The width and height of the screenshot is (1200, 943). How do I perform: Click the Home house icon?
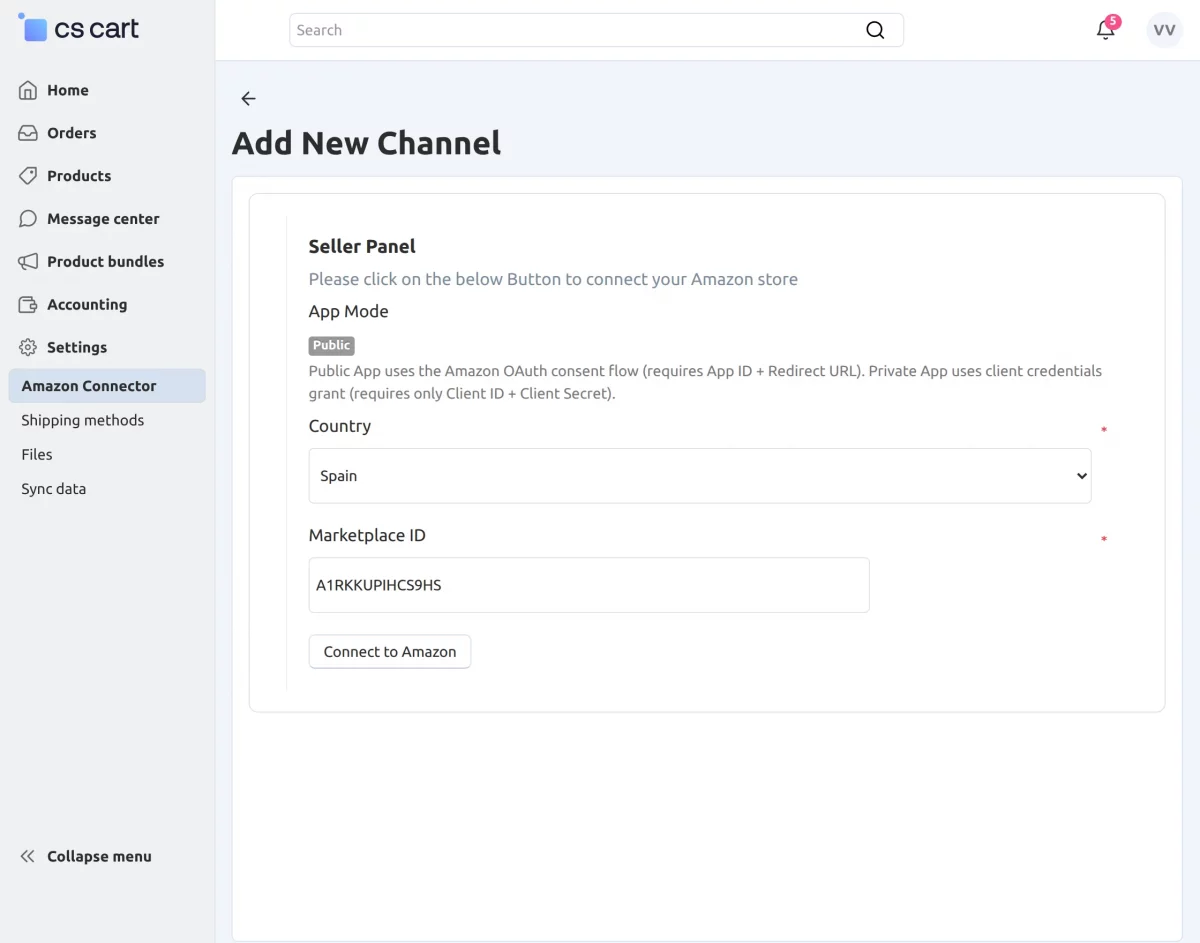[x=28, y=90]
